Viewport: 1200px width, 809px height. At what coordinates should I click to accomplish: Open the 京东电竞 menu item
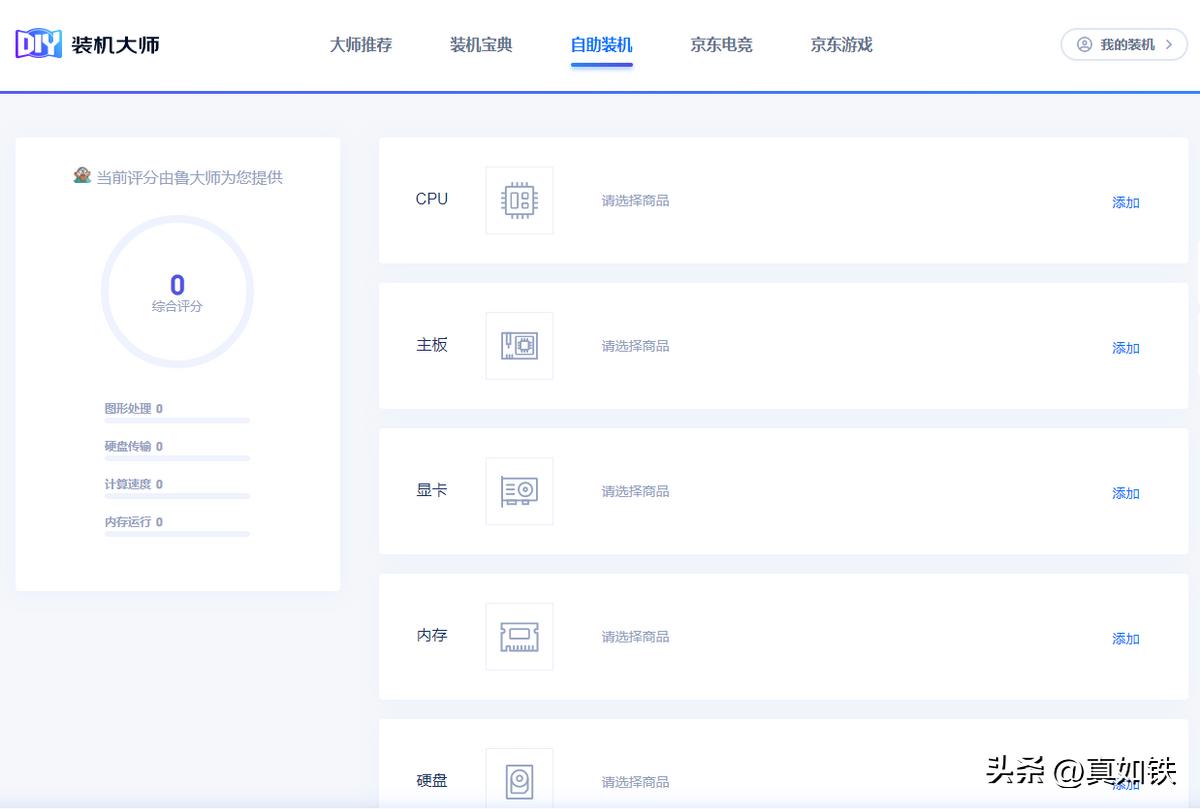point(721,44)
